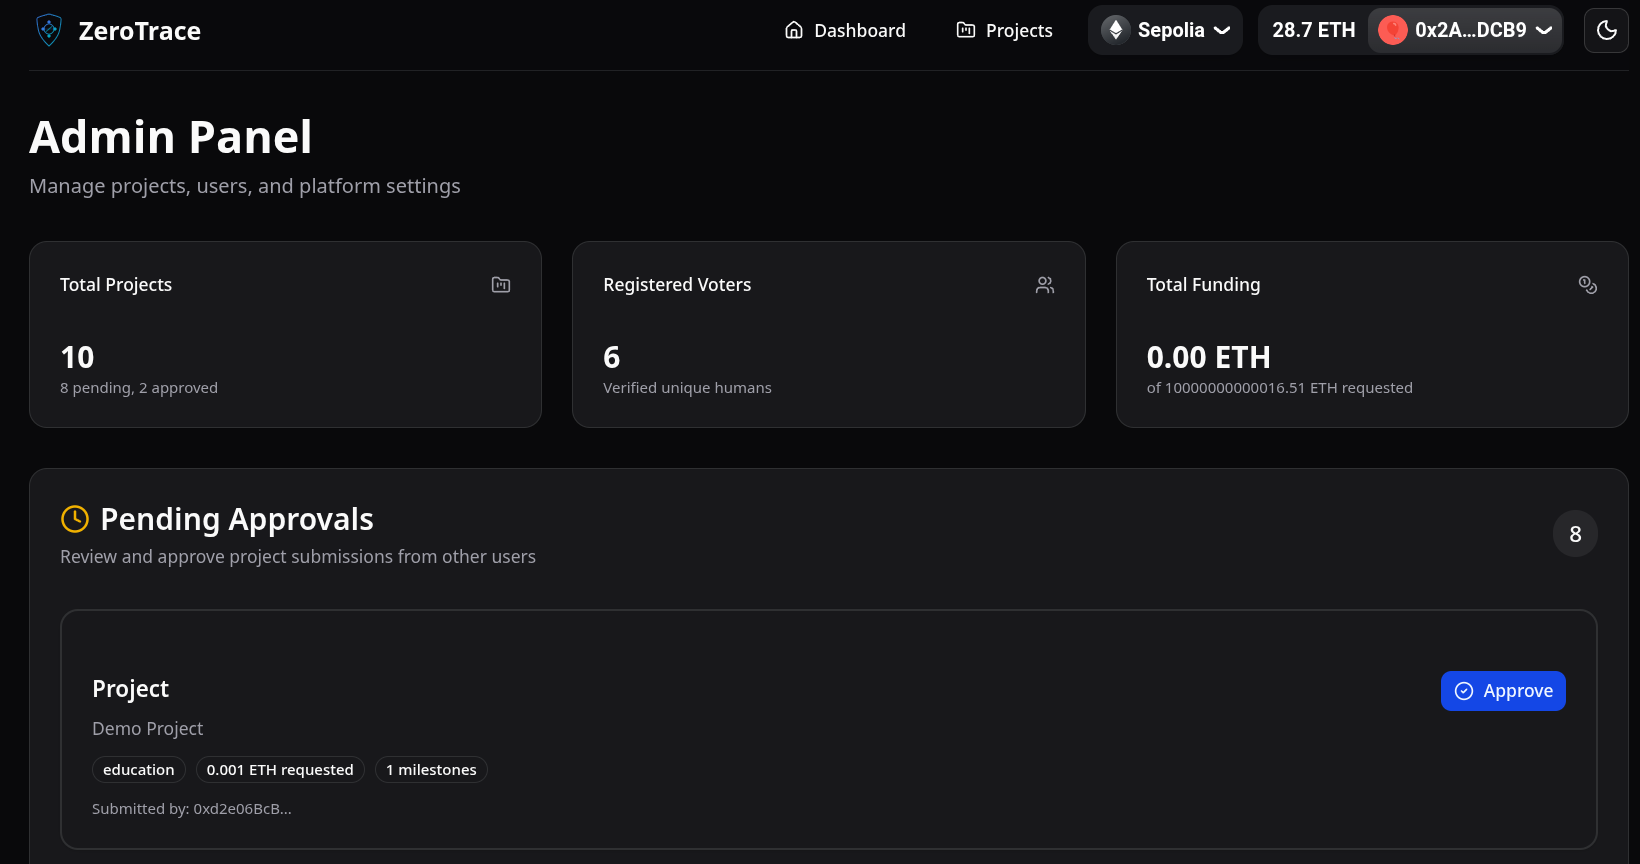Click the 1 milestones tag
Image resolution: width=1640 pixels, height=864 pixels.
point(431,770)
